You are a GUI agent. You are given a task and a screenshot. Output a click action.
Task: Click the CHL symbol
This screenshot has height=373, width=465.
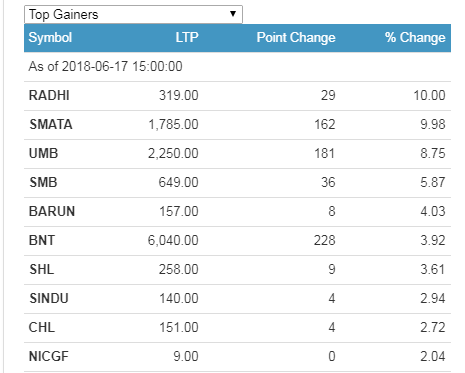(42, 328)
